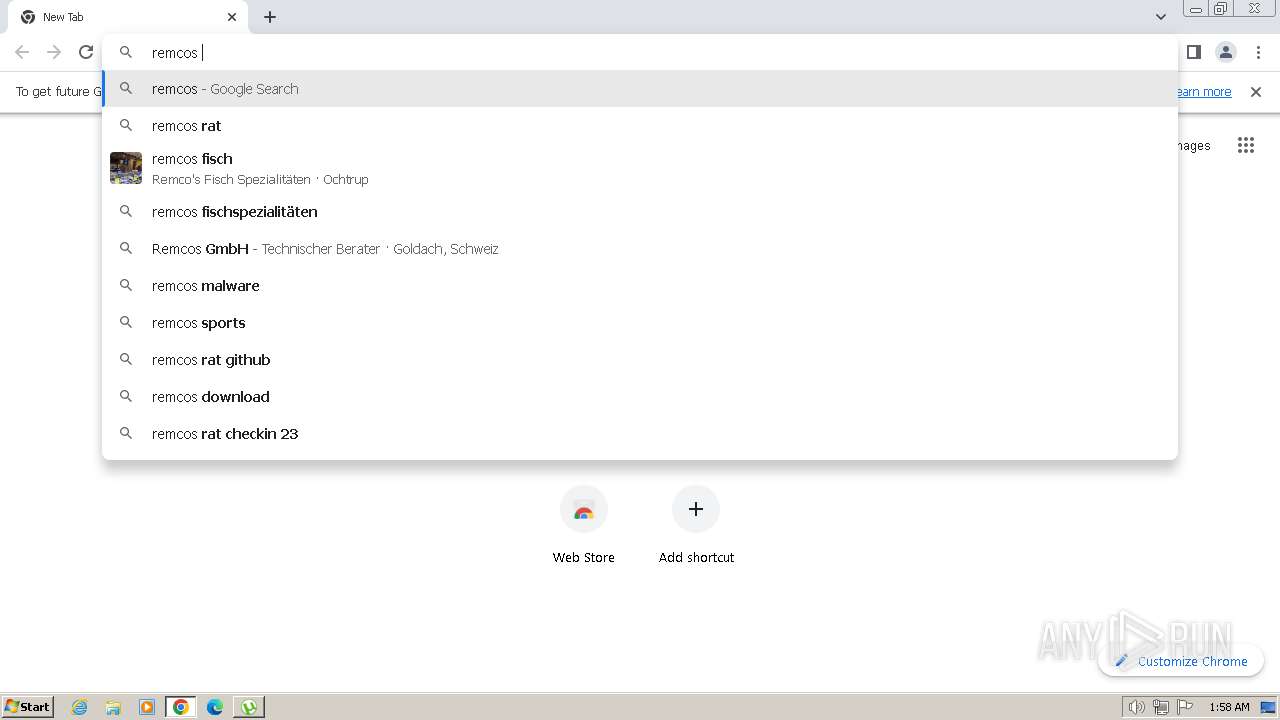
Task: Select remcos fischspezialitäten suggestion
Action: (640, 212)
